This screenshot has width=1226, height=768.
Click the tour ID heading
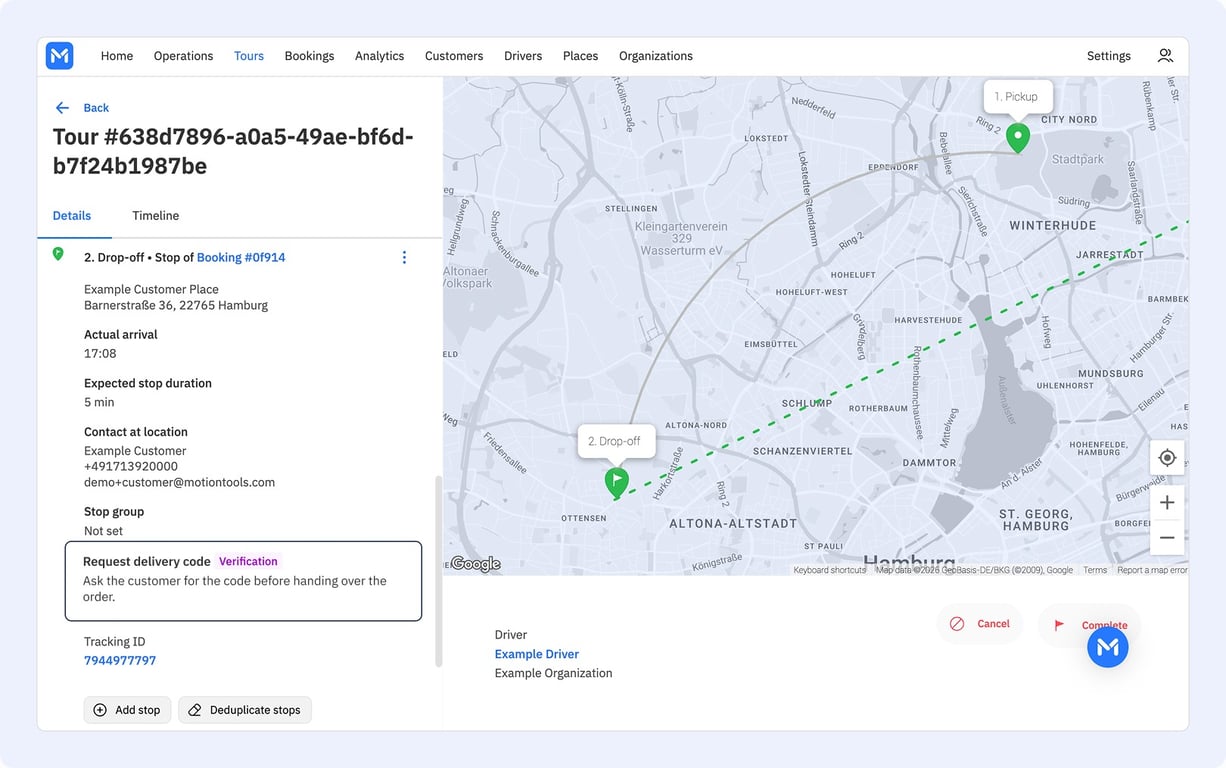pos(233,151)
